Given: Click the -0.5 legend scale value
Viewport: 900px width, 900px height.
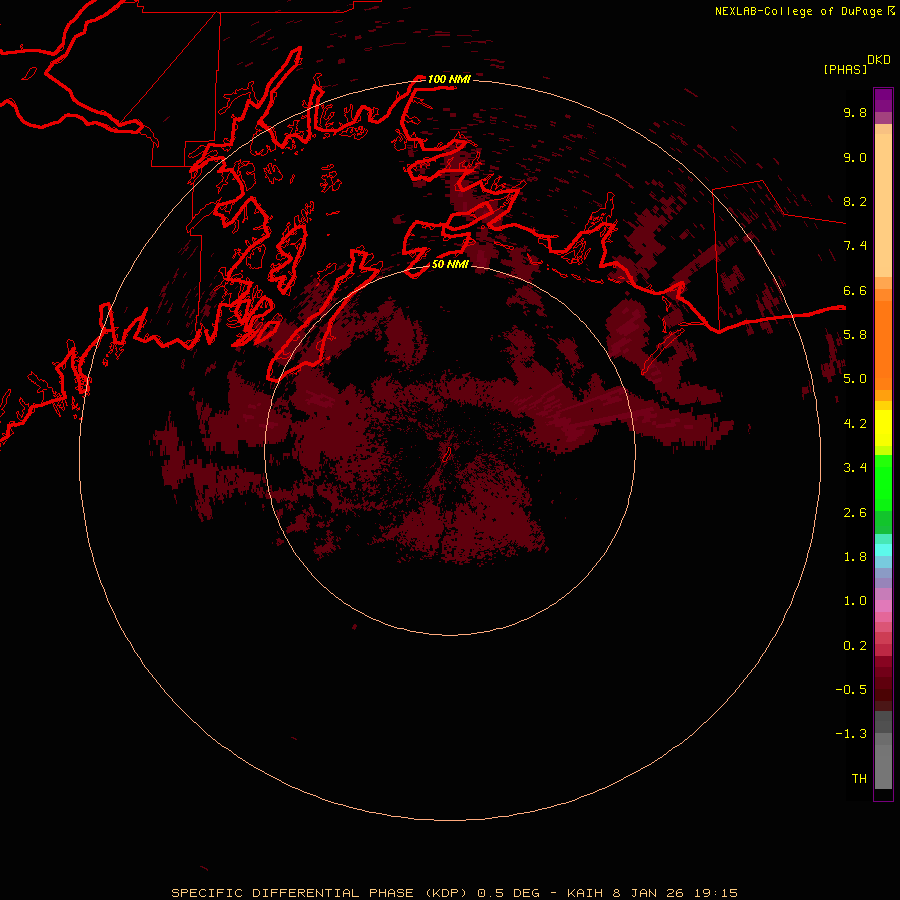Looking at the screenshot, I should coord(851,690).
